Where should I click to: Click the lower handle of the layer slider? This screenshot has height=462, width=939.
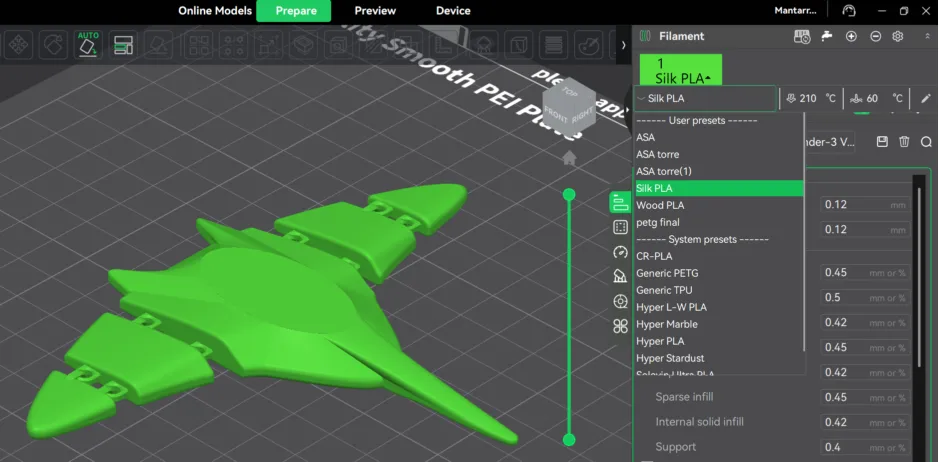click(569, 440)
